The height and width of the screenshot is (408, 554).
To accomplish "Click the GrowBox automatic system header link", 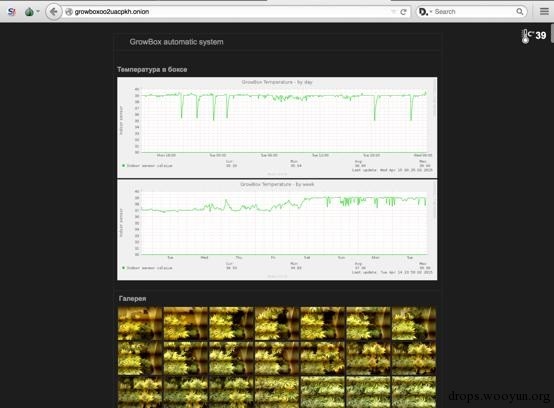I will tap(176, 42).
